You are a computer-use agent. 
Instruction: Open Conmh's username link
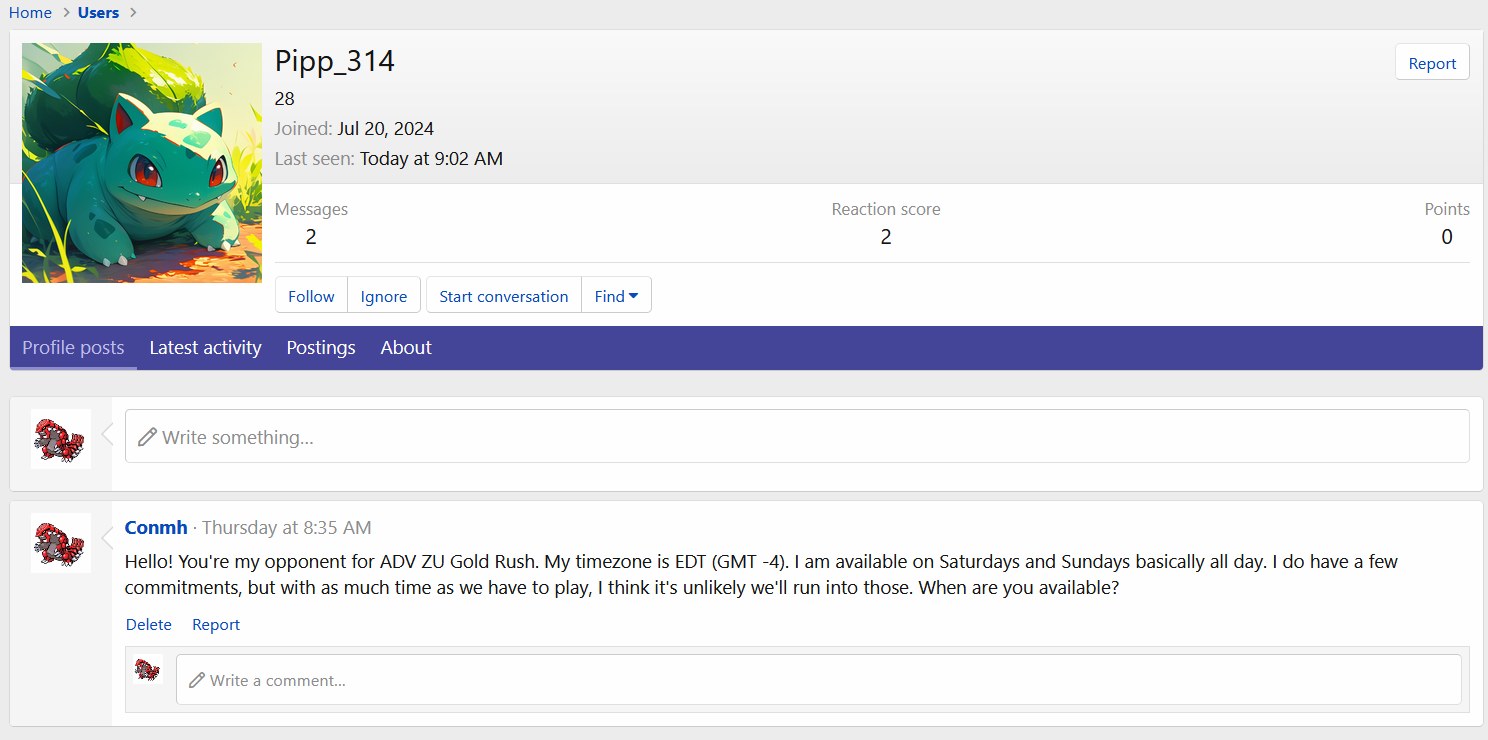(156, 527)
